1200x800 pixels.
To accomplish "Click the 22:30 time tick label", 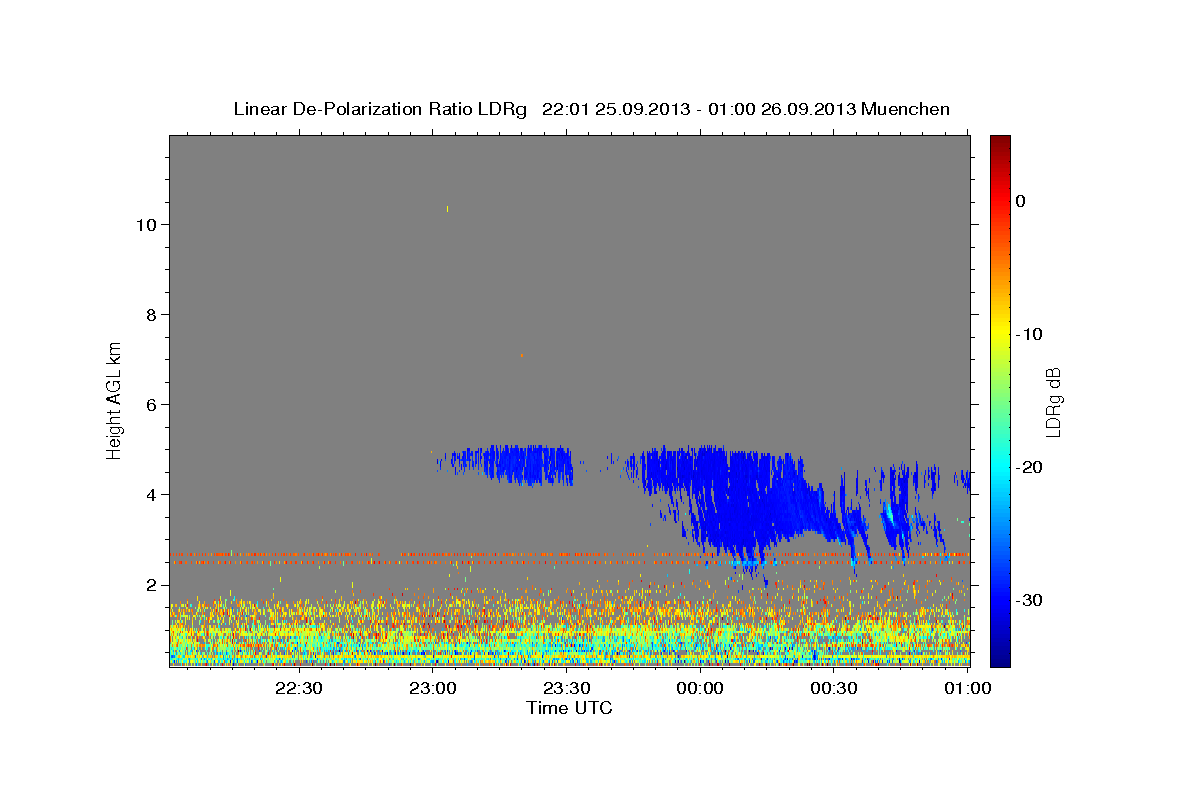I will (x=299, y=688).
